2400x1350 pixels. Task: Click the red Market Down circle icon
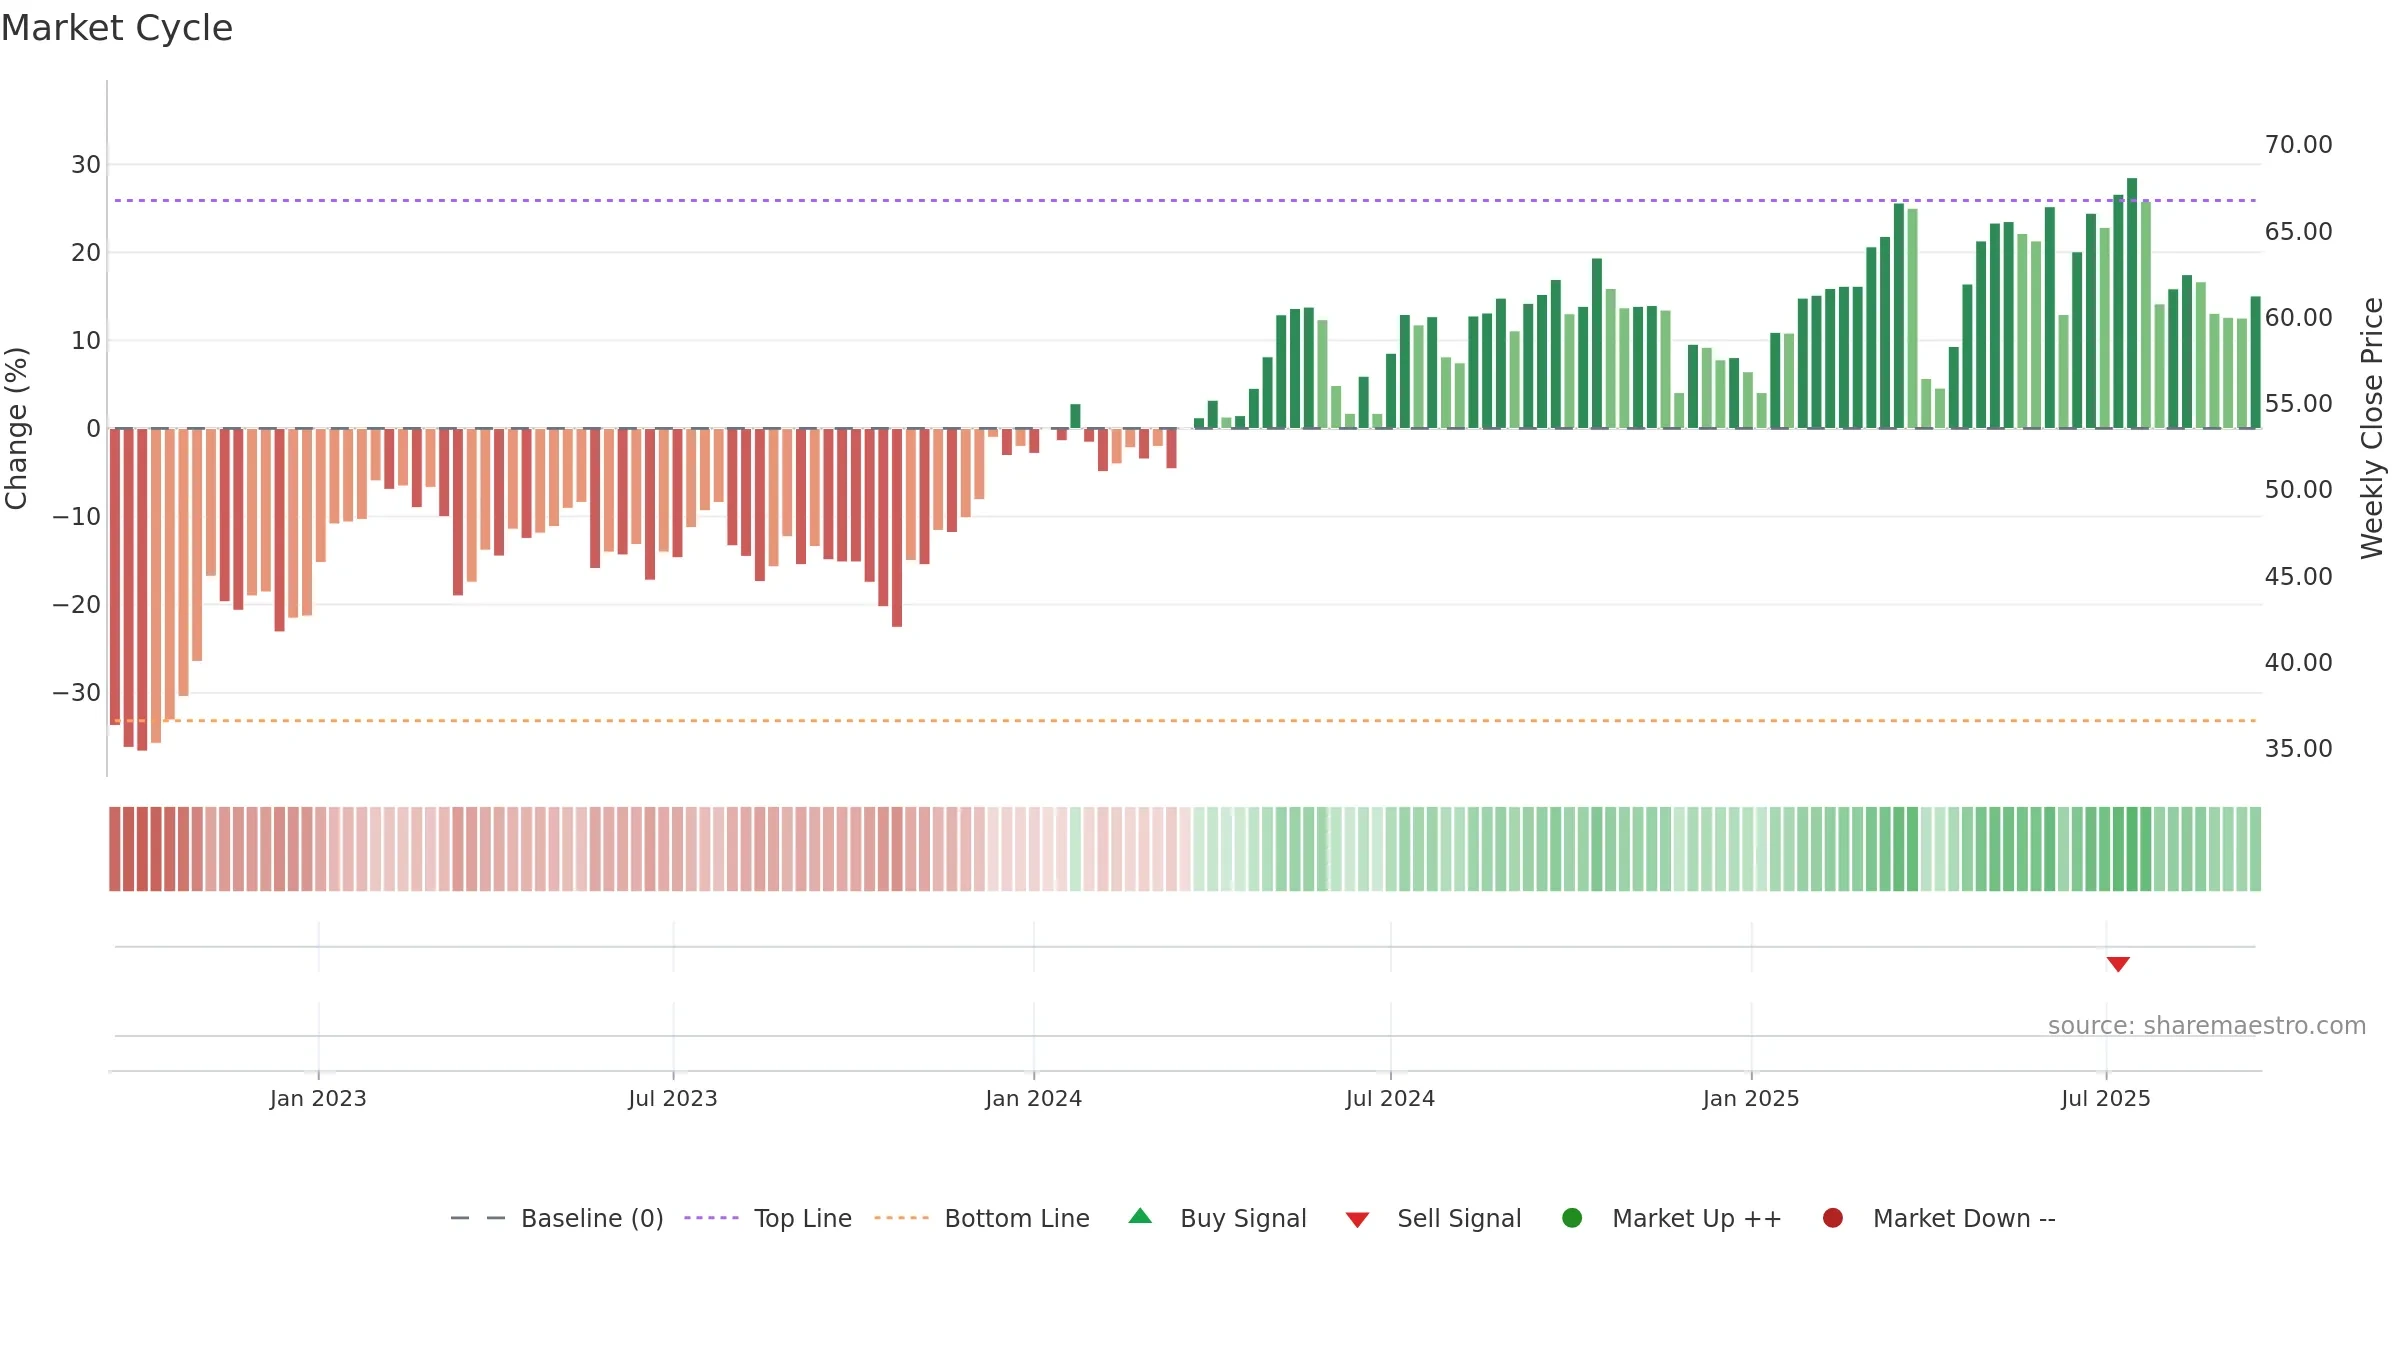[x=1833, y=1218]
